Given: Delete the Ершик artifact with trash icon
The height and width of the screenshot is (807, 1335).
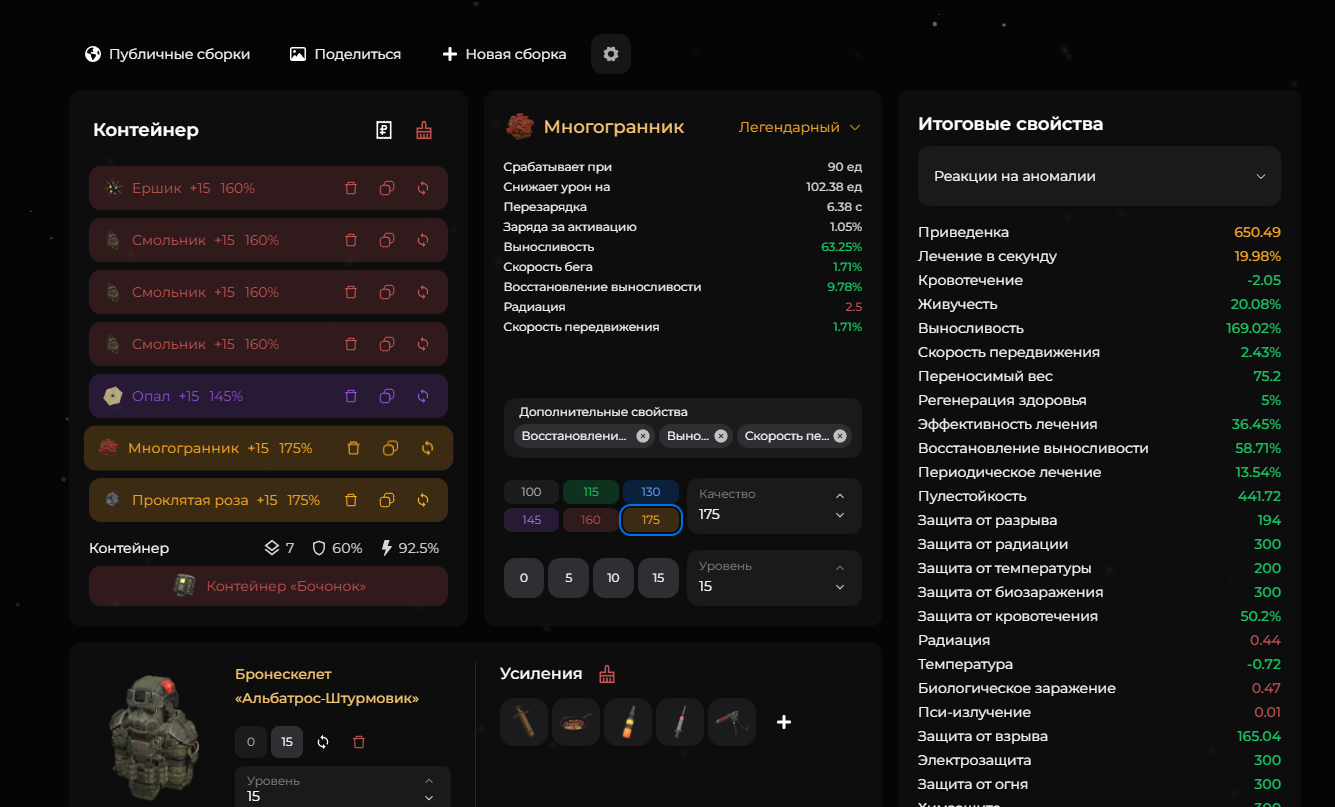Looking at the screenshot, I should pyautogui.click(x=351, y=188).
